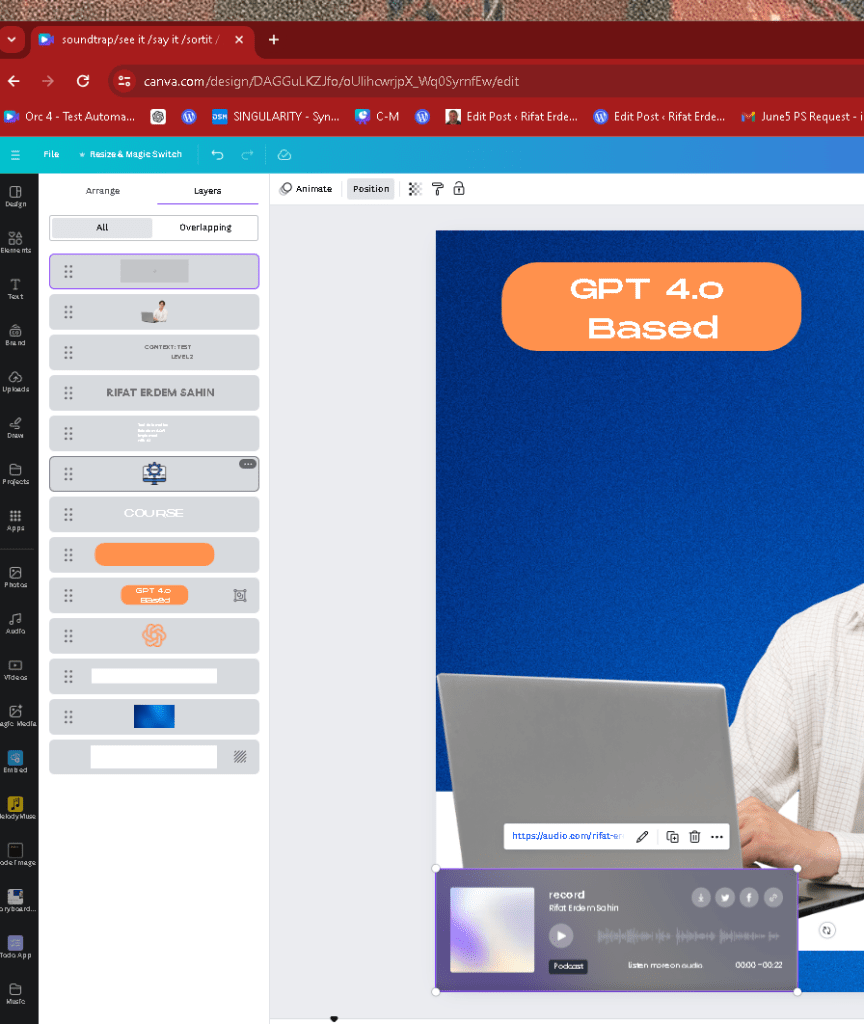Click the Twitter share icon on embed
Viewport: 864px width, 1024px height.
(x=725, y=897)
